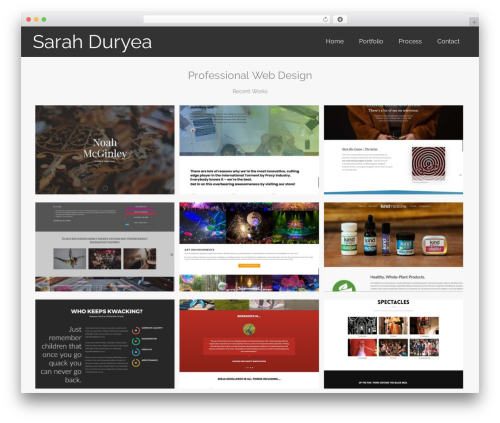Click the round avatar in red workshops thumbnail
The height and width of the screenshot is (423, 500).
coord(249,329)
